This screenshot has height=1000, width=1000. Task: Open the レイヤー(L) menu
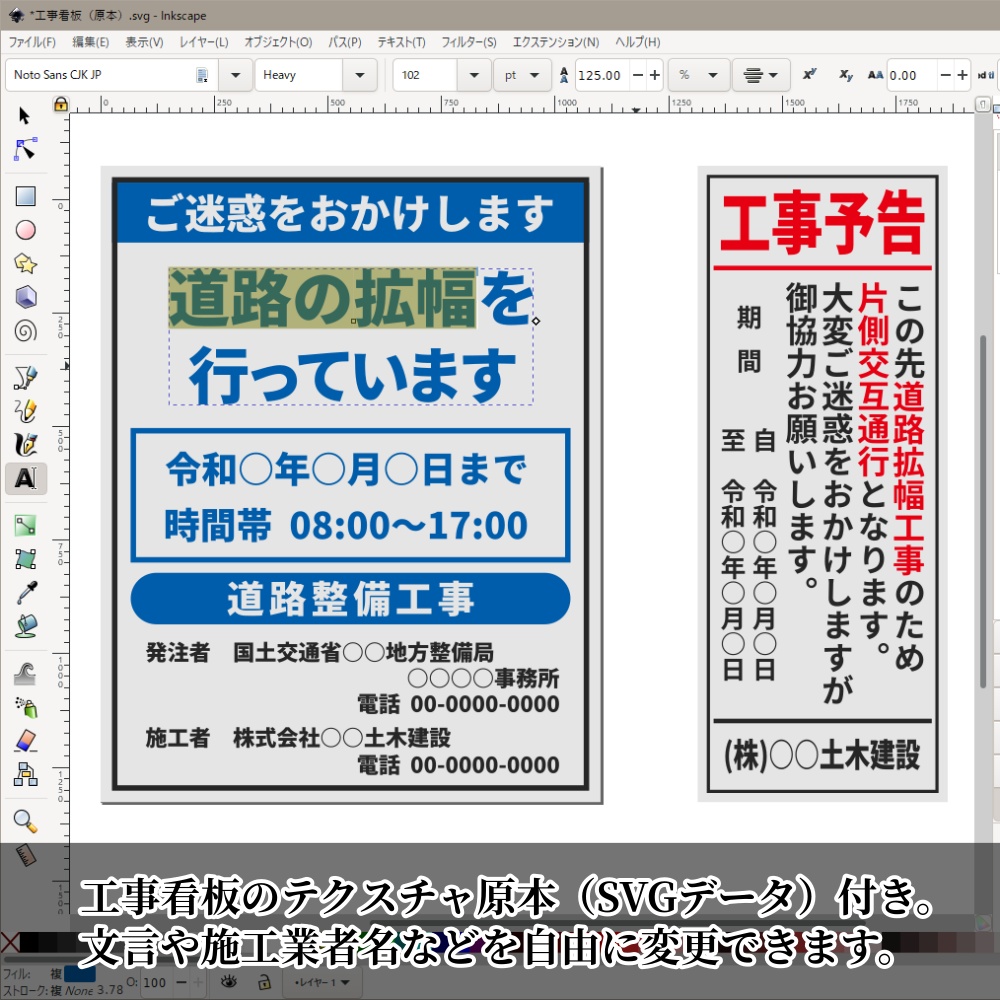tap(203, 42)
